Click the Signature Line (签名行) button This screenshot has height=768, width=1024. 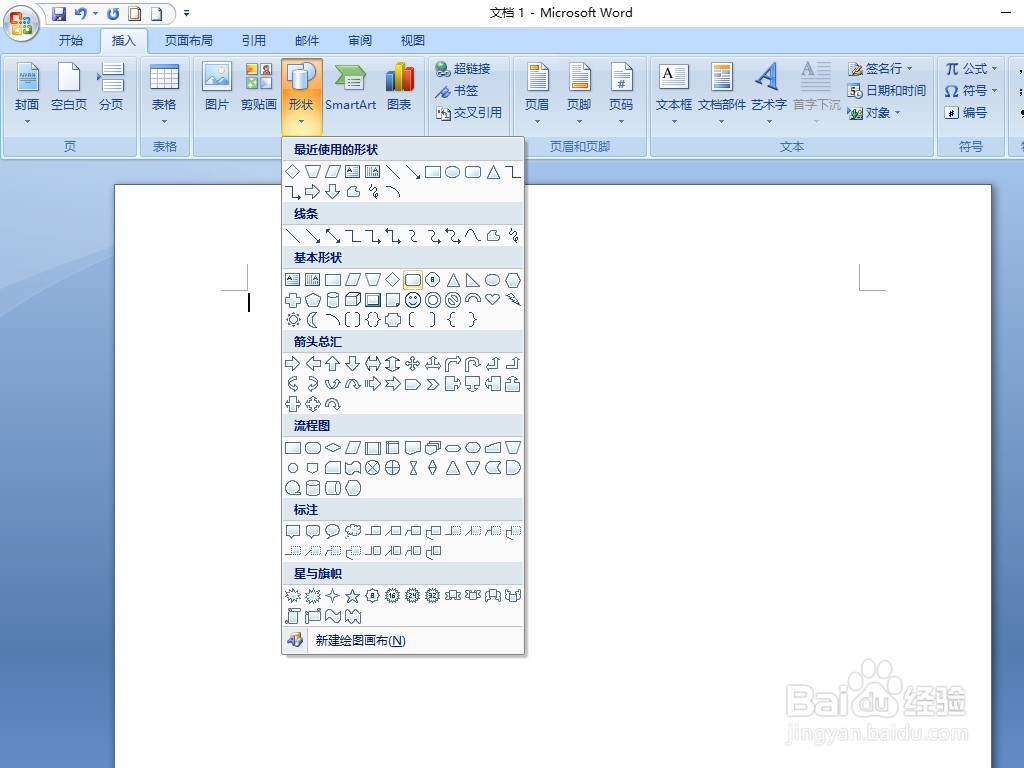click(880, 69)
